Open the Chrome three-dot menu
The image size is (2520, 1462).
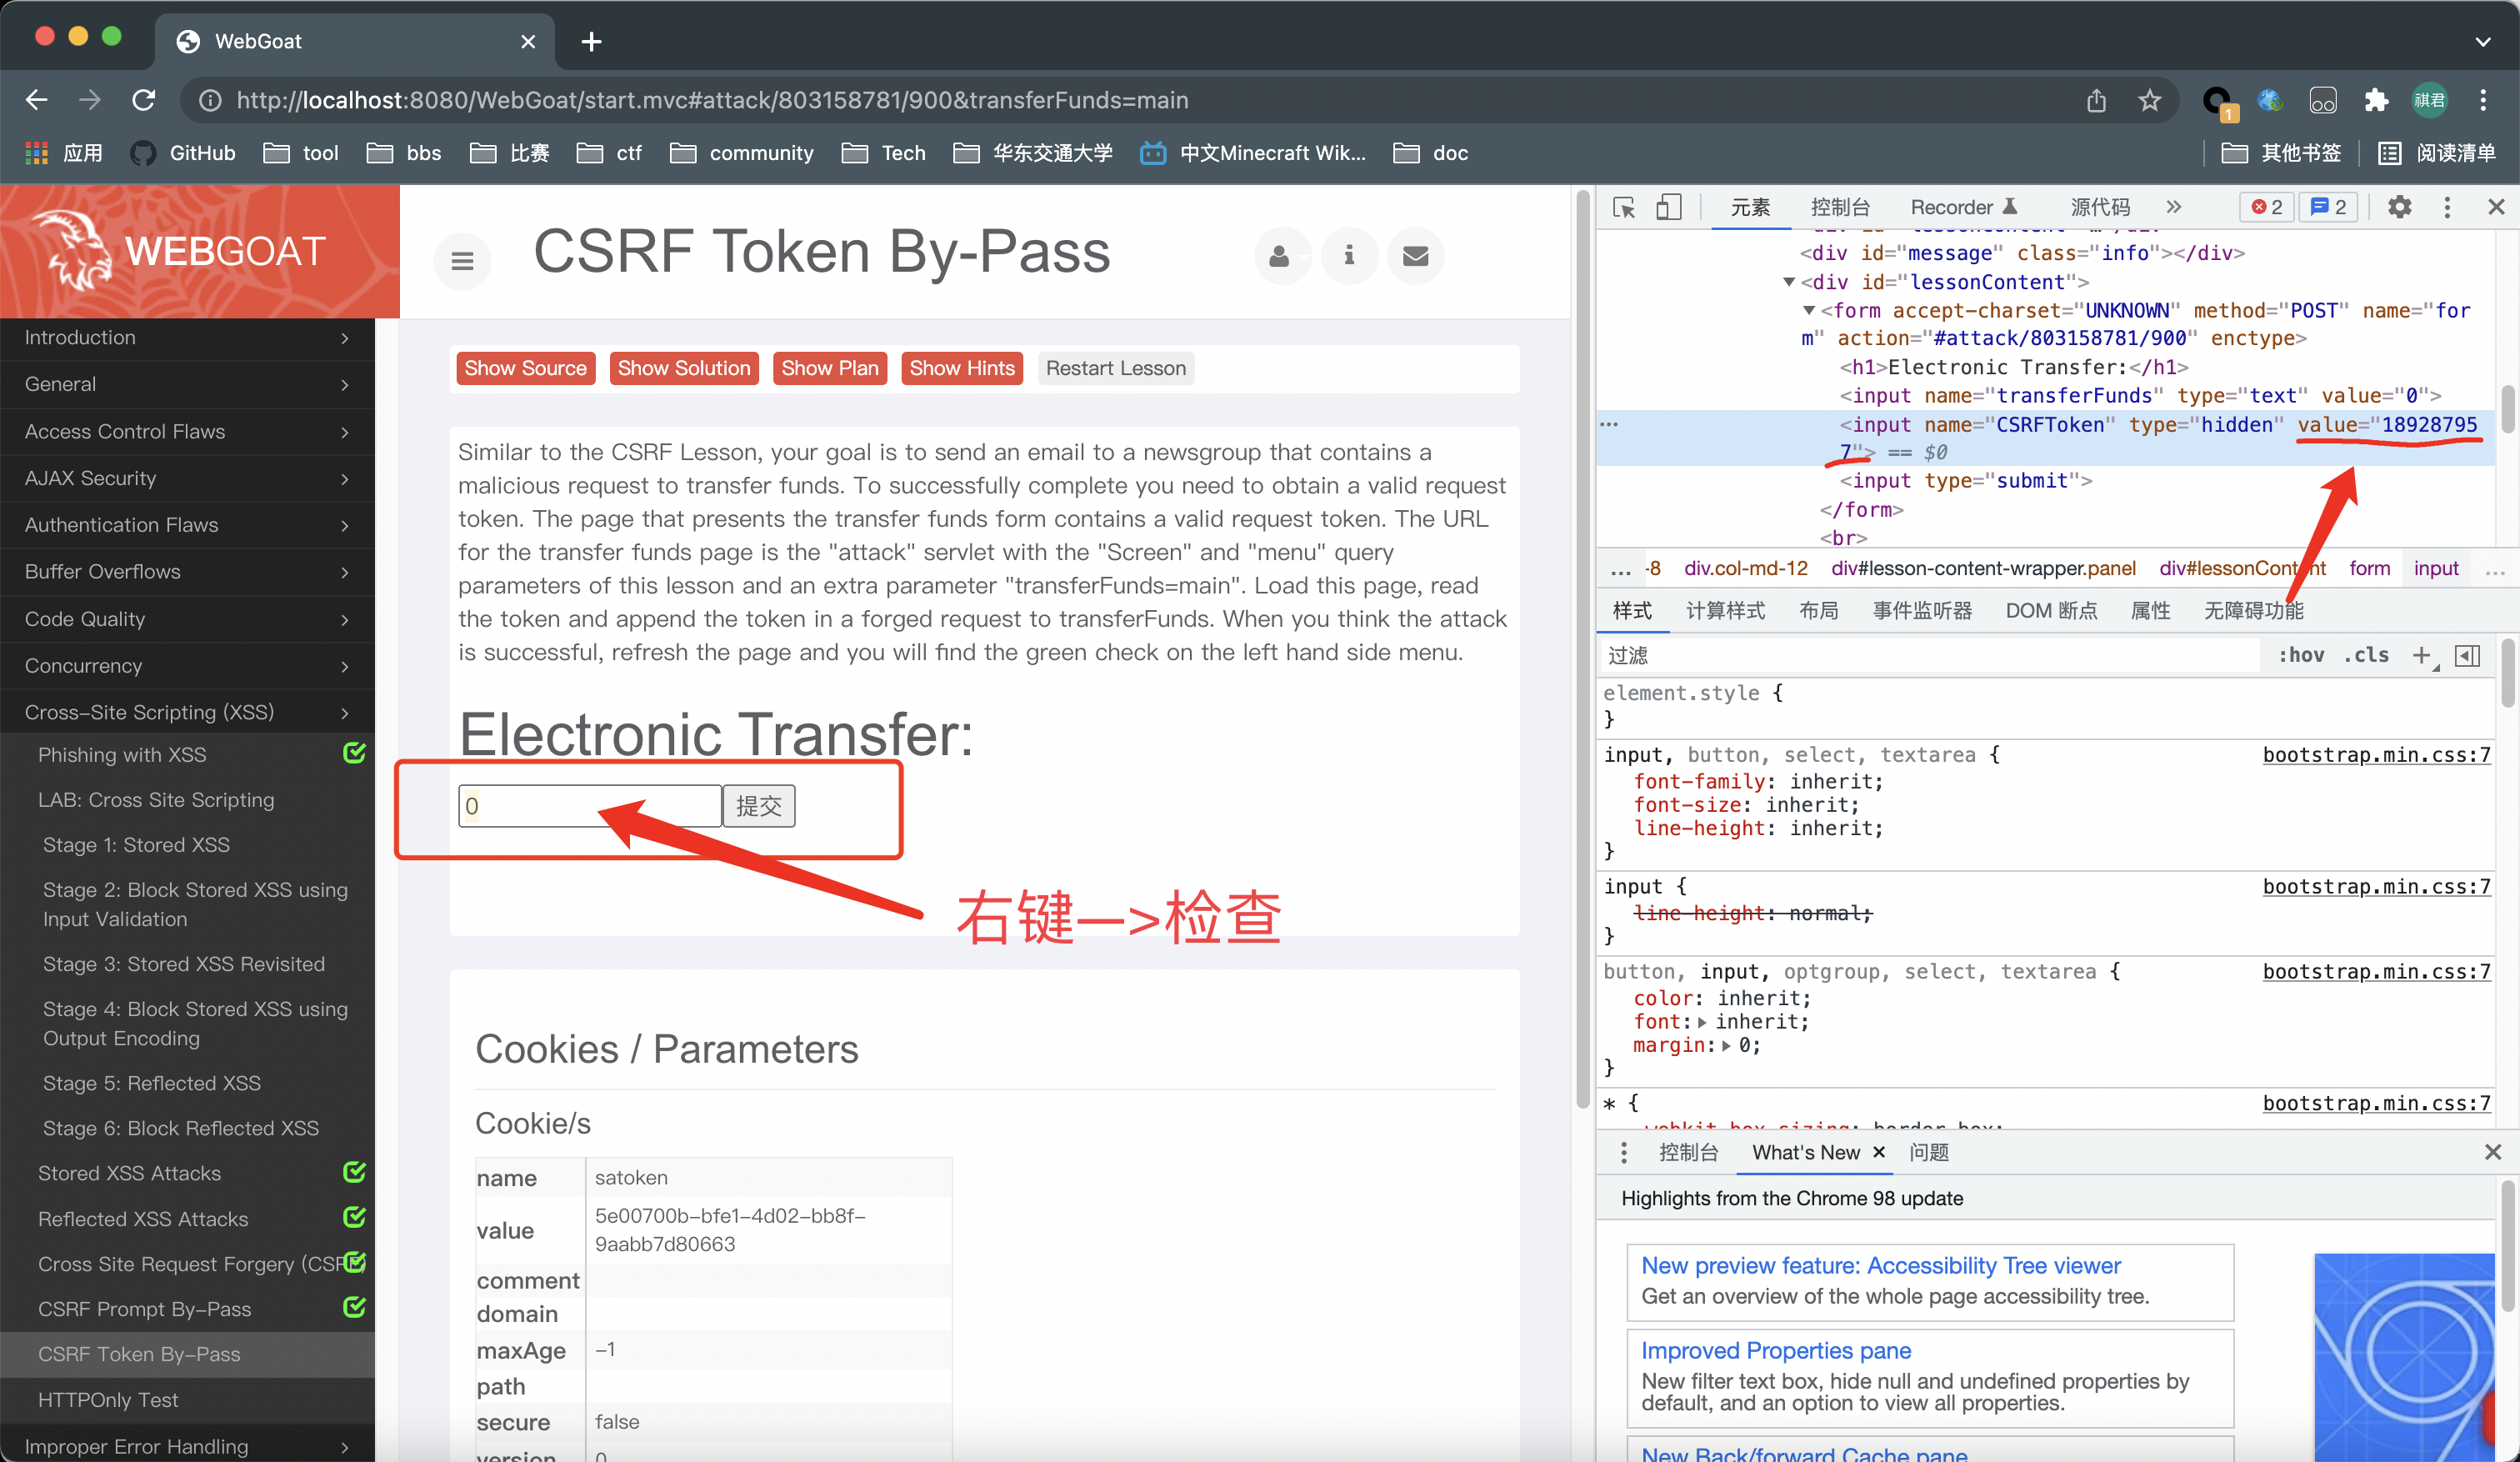(2483, 100)
